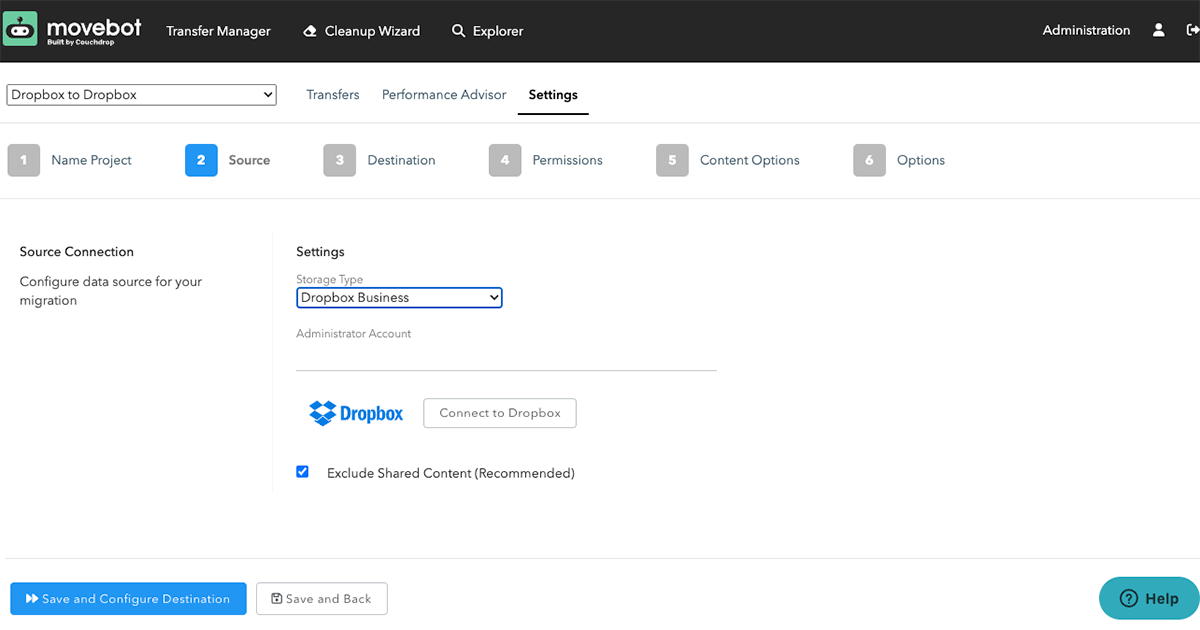Open the user account profile icon
The image size is (1200, 630).
[1158, 30]
